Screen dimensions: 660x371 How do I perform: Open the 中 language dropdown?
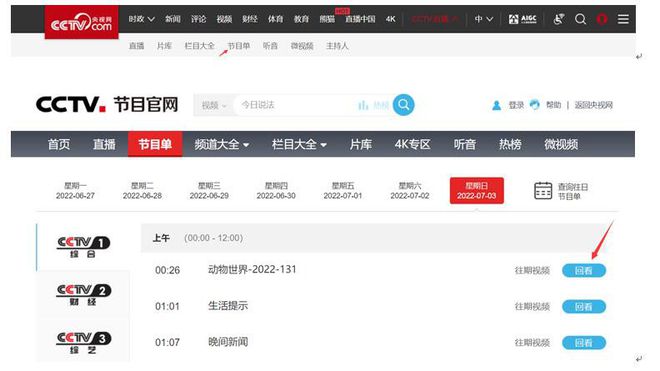pyautogui.click(x=484, y=19)
